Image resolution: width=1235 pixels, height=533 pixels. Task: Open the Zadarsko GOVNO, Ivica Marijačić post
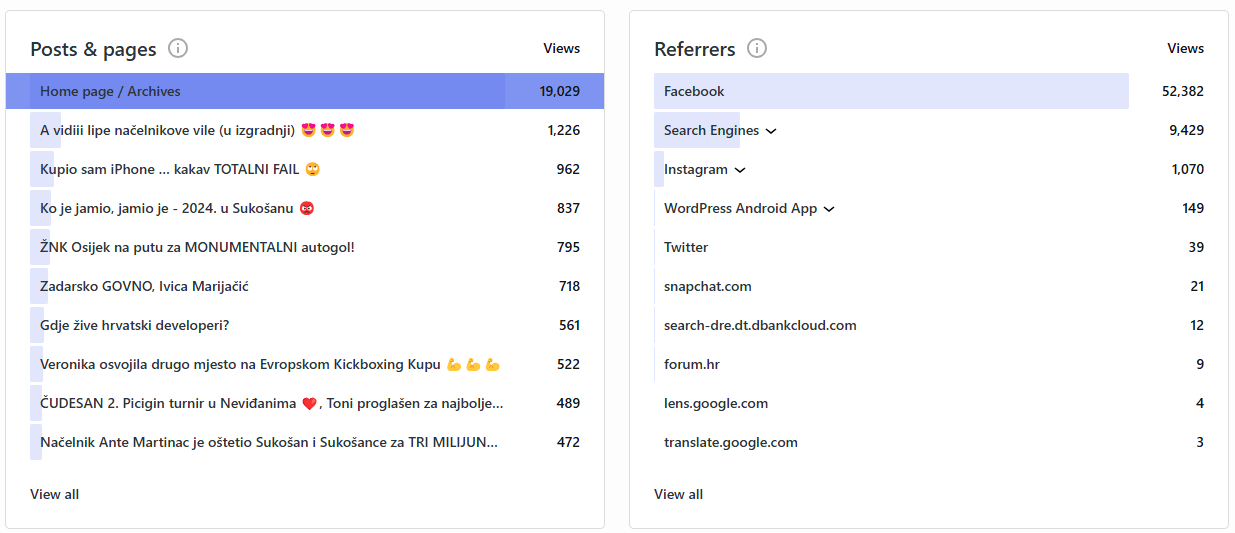(x=144, y=286)
